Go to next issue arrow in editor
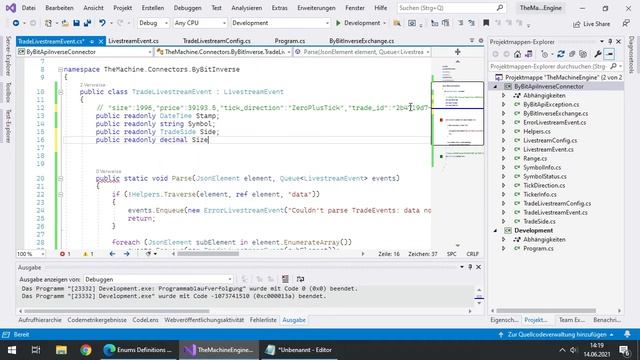 click(127, 254)
